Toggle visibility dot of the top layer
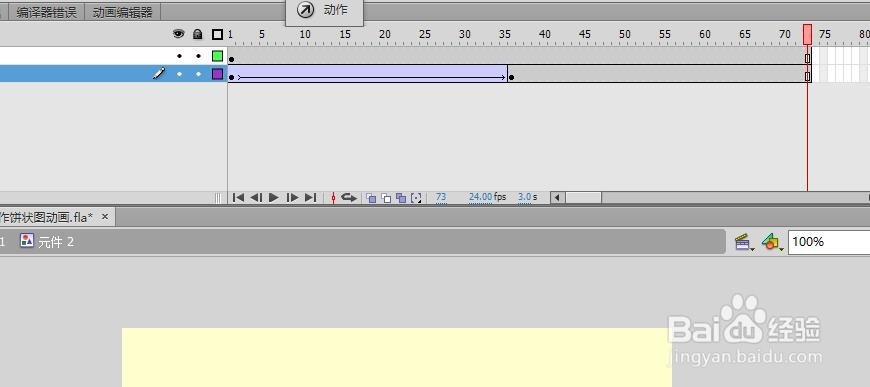The image size is (870, 387). (179, 56)
